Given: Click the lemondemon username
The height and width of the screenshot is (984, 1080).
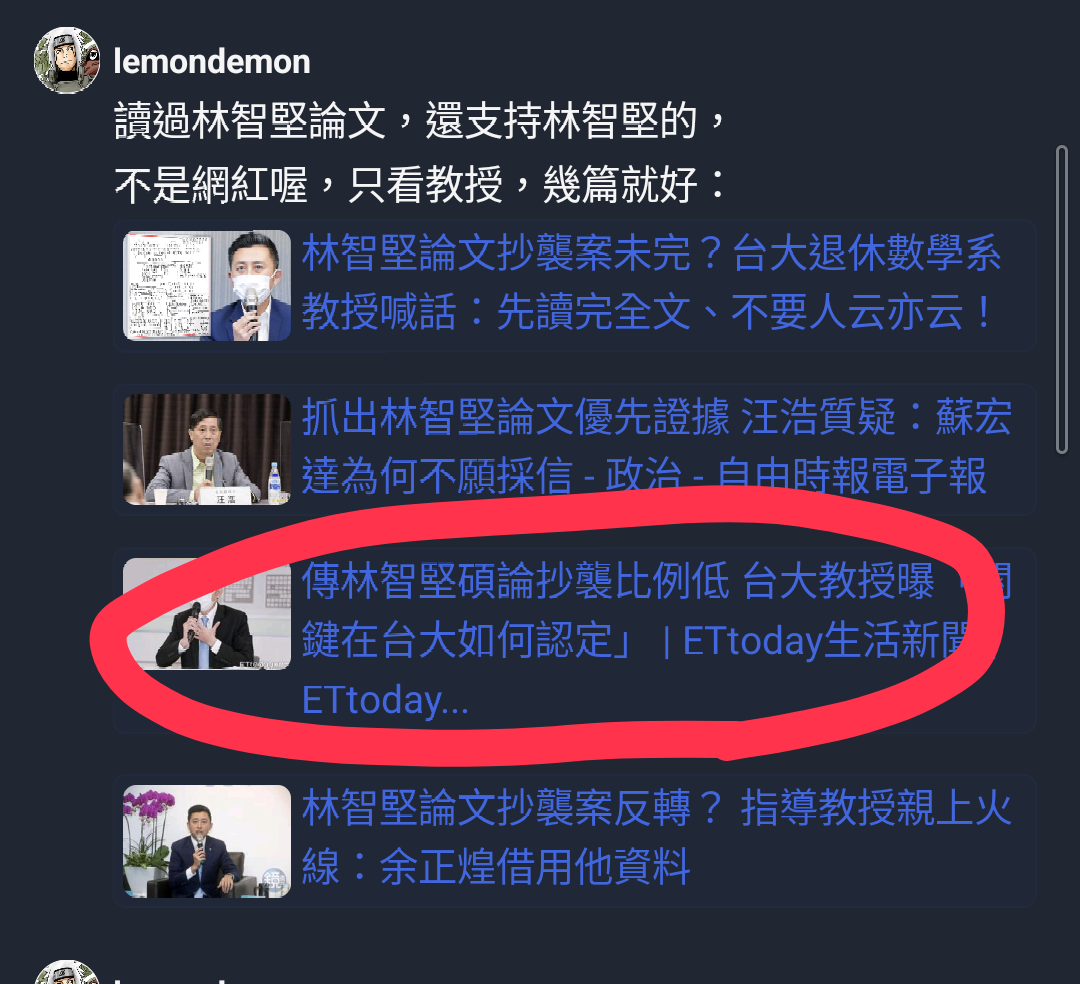Looking at the screenshot, I should pyautogui.click(x=211, y=62).
